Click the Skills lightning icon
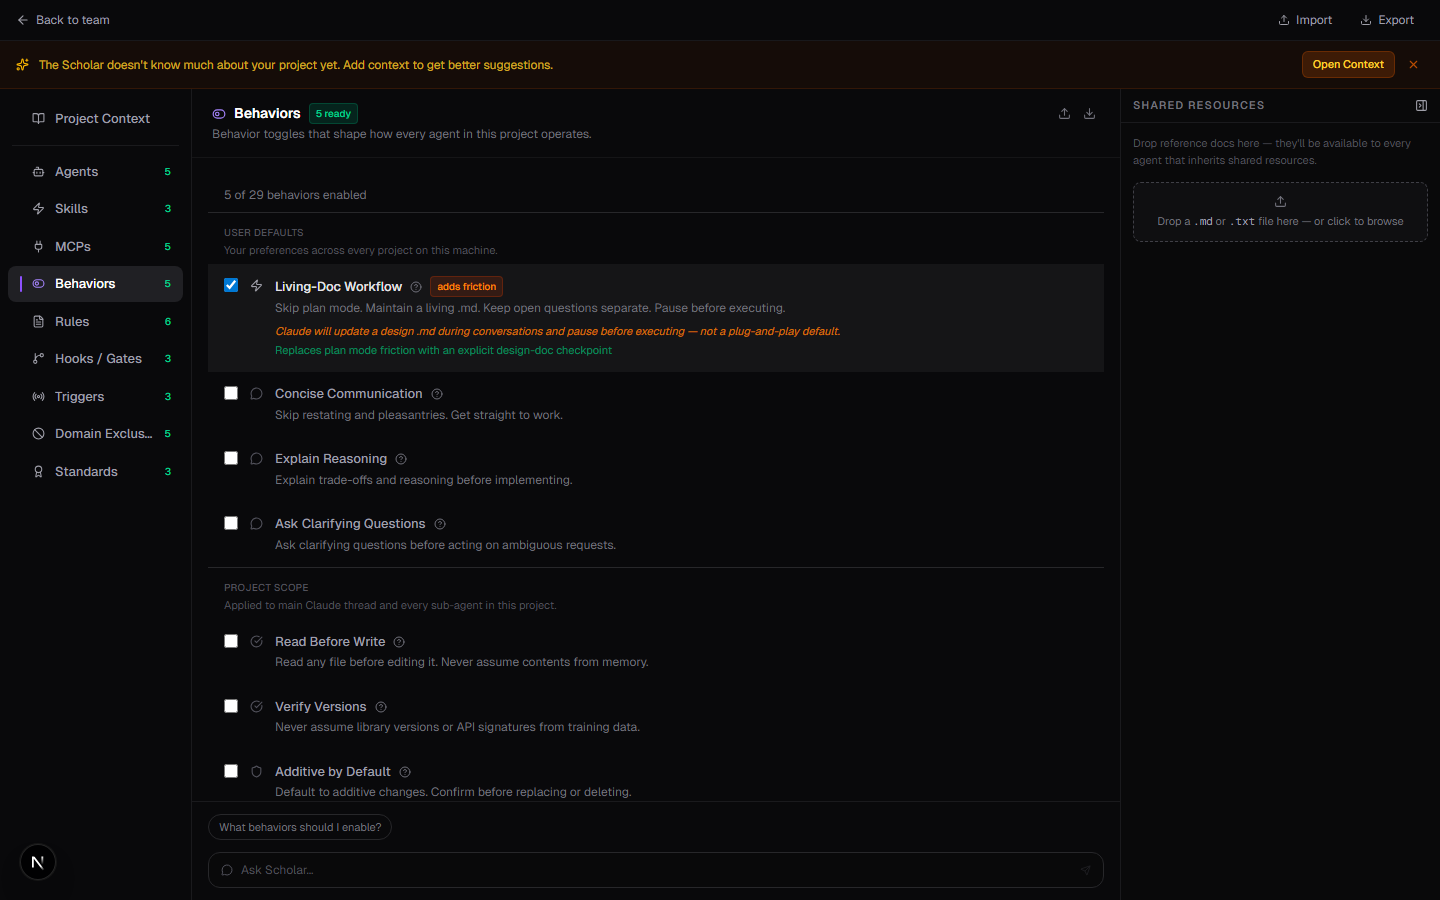The image size is (1440, 900). 38,209
